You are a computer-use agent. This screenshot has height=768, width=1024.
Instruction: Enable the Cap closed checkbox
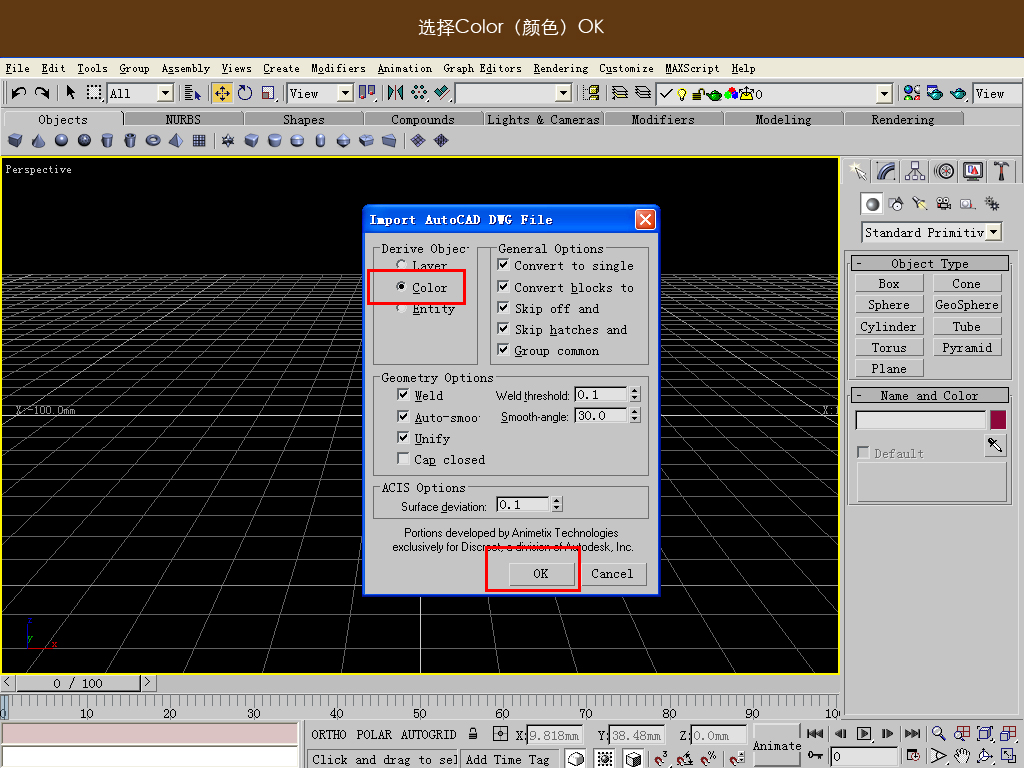403,458
